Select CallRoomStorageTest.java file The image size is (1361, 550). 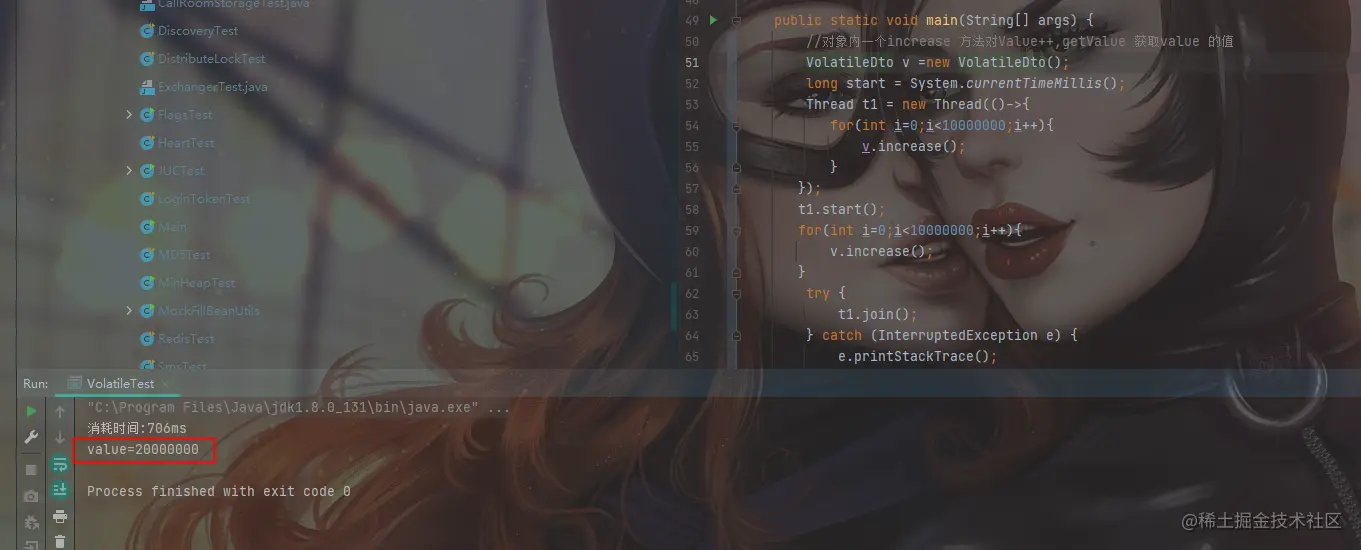click(234, 4)
